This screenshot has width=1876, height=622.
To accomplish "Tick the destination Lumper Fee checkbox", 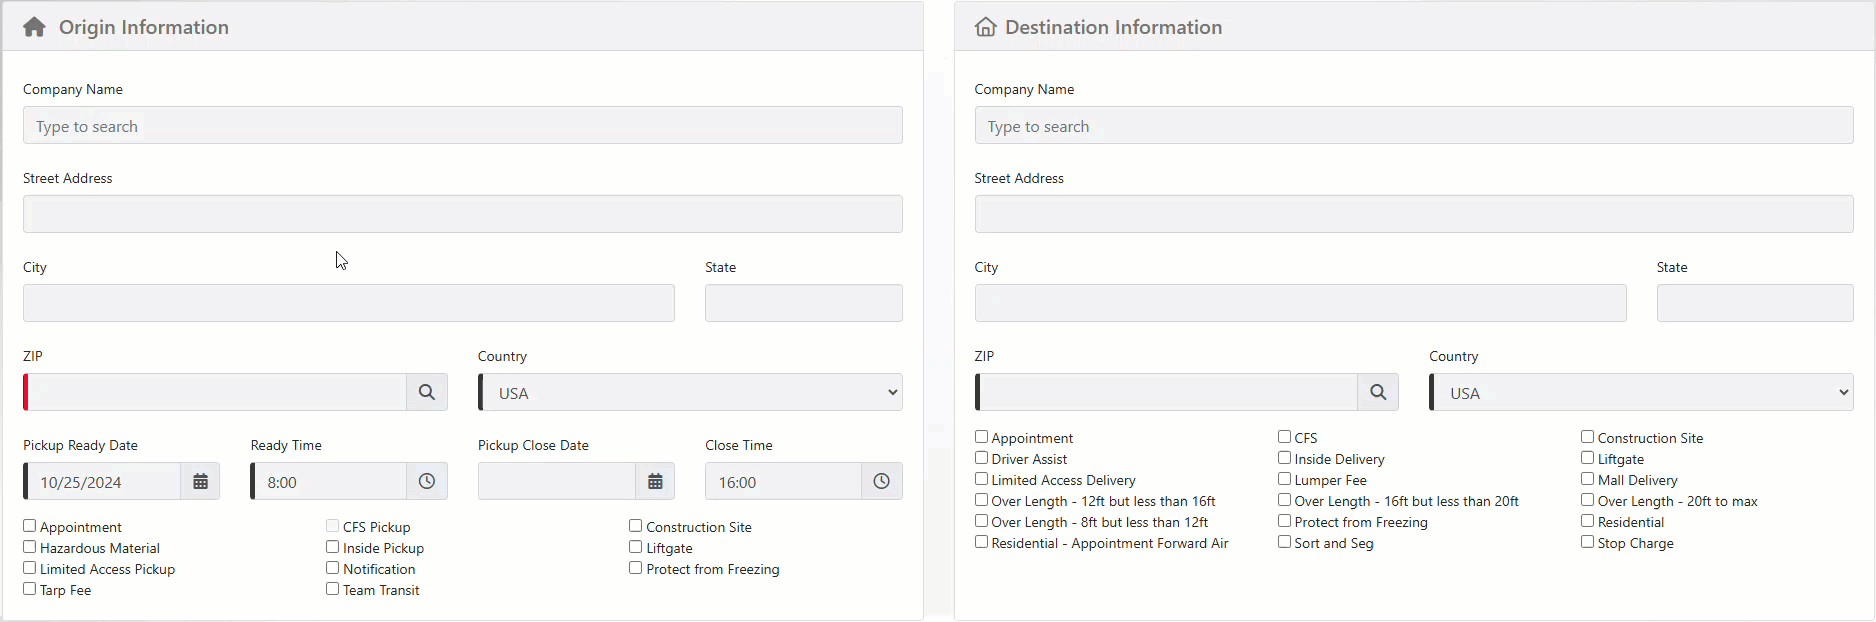I will [x=1284, y=479].
